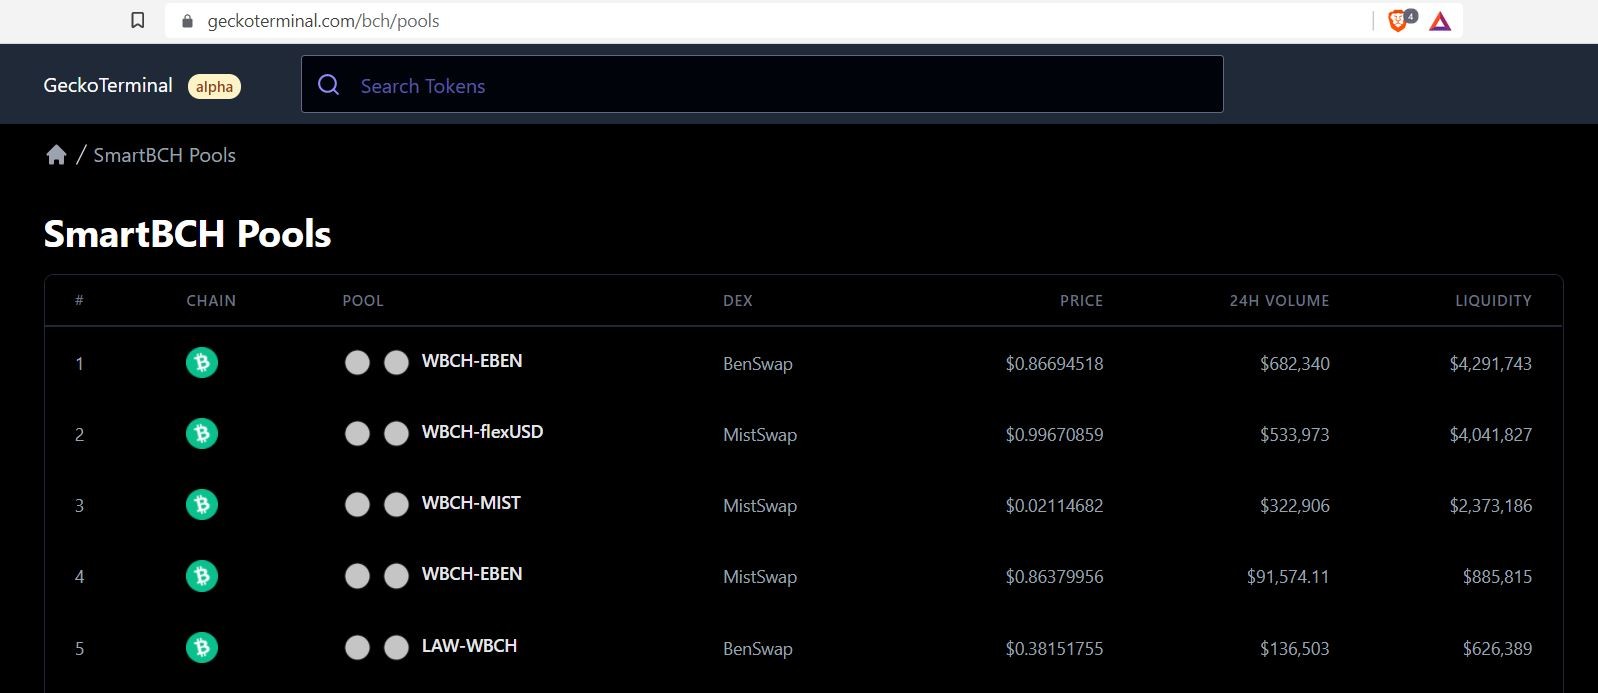Click BenSwap DEX in the LAW-WBCH row
The height and width of the screenshot is (693, 1598).
(x=758, y=649)
